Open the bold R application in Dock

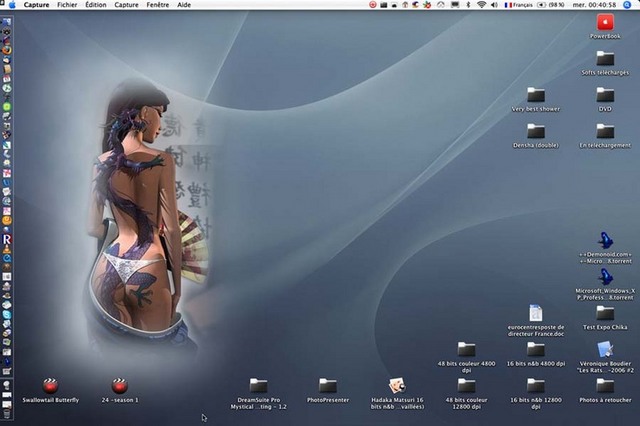[x=7, y=239]
